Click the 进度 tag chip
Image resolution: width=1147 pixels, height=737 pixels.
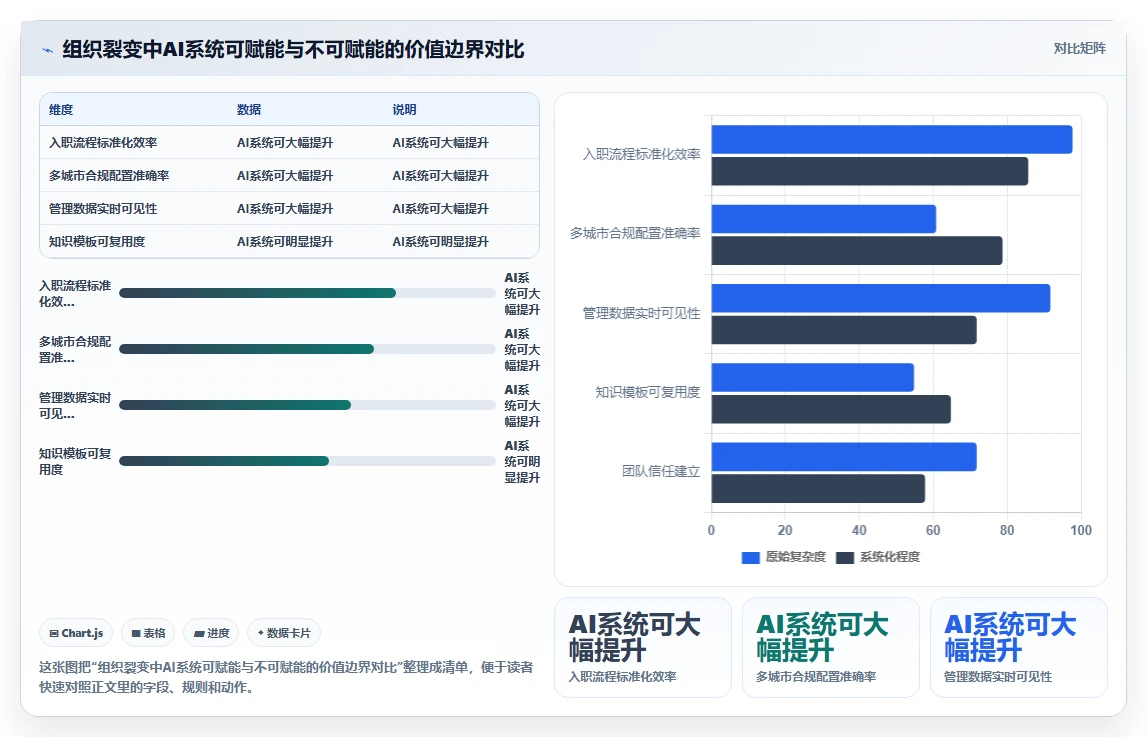pyautogui.click(x=211, y=633)
